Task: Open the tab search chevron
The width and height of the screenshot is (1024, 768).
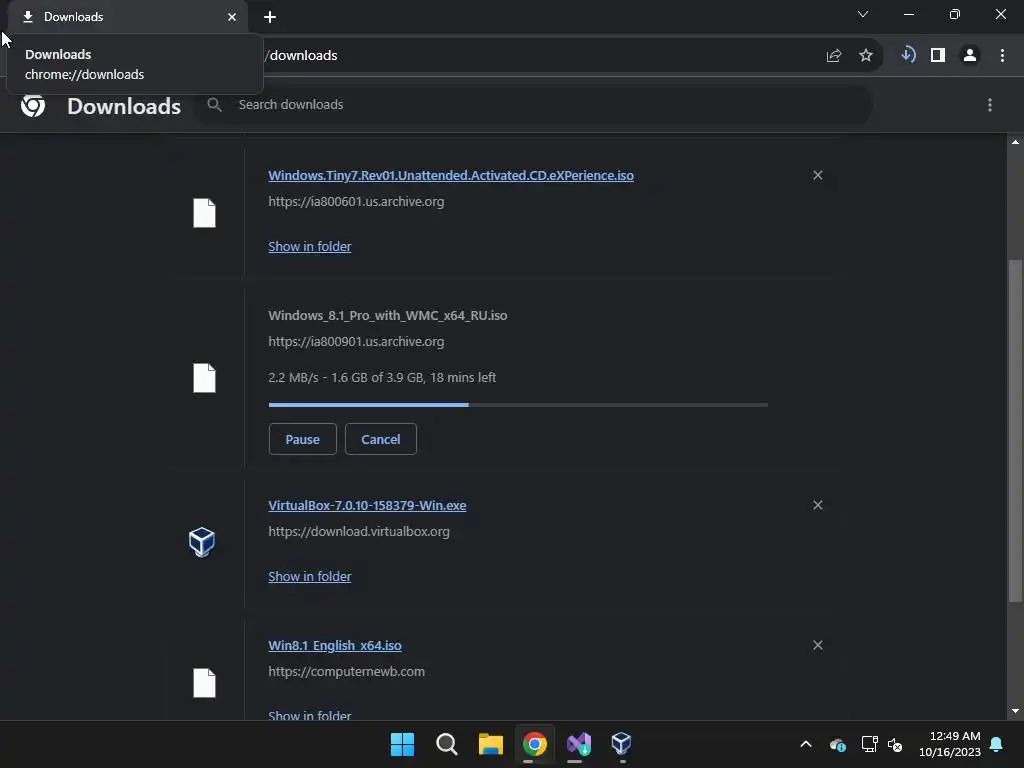Action: coord(863,14)
